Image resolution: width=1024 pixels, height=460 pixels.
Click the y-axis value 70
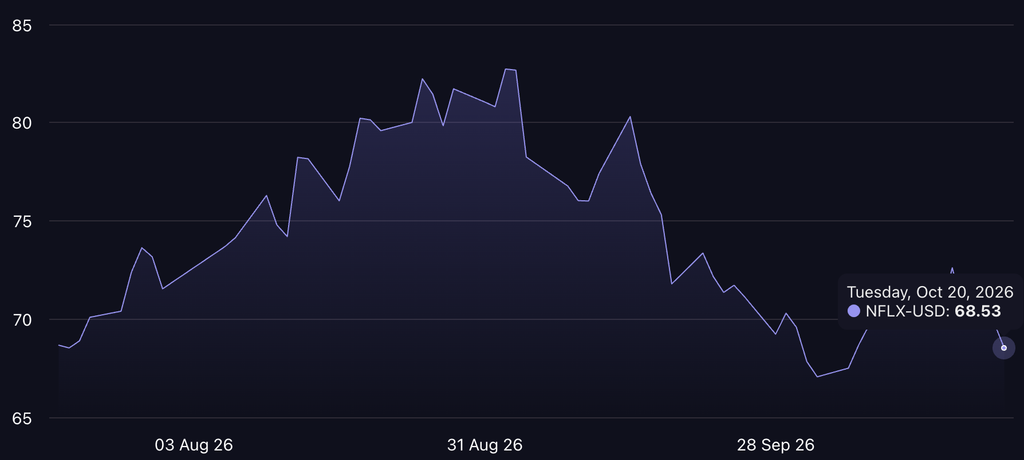(23, 320)
